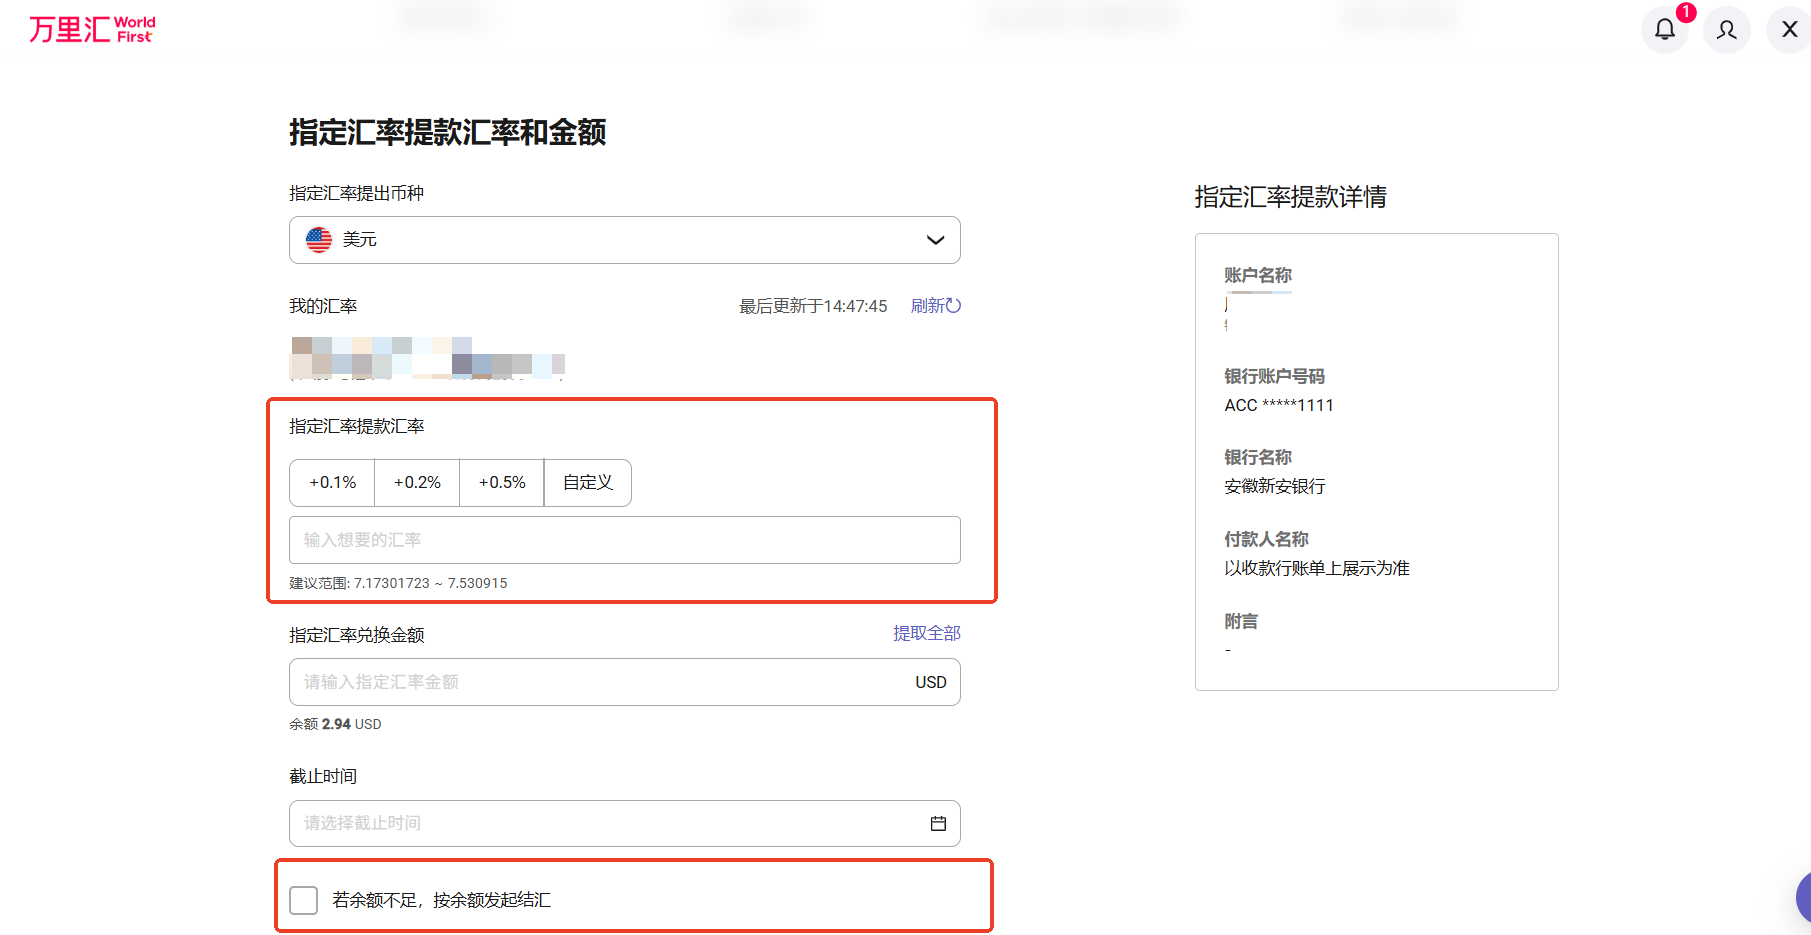Click the red notification badge
1811x935 pixels.
pos(1686,12)
